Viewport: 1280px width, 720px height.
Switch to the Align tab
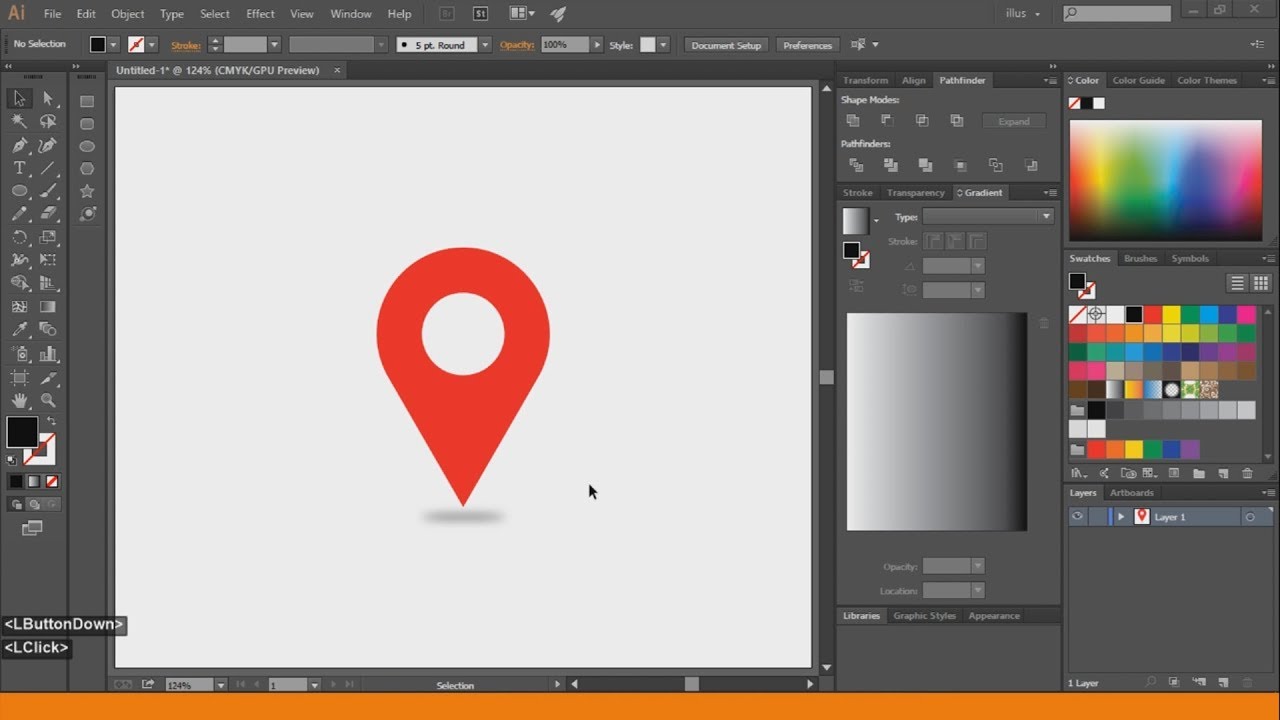(x=914, y=80)
